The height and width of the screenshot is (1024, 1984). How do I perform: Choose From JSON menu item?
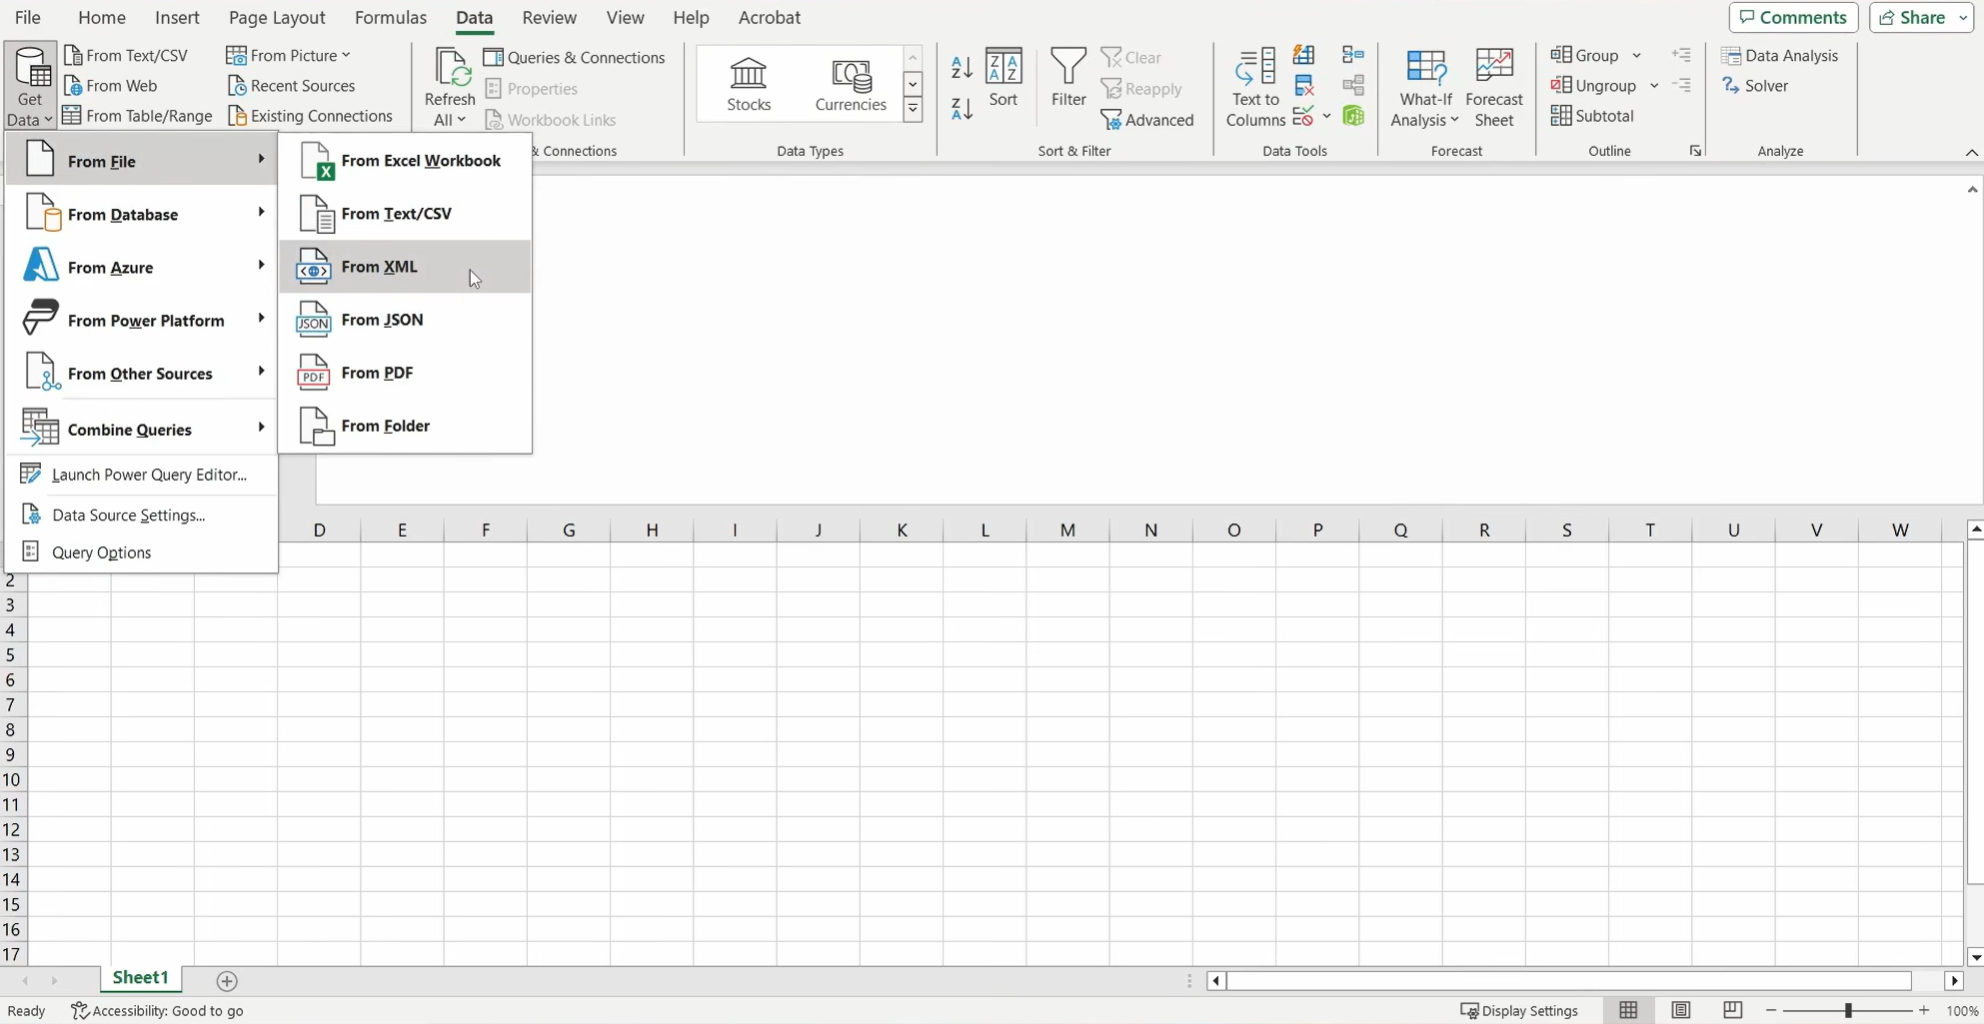coord(405,319)
